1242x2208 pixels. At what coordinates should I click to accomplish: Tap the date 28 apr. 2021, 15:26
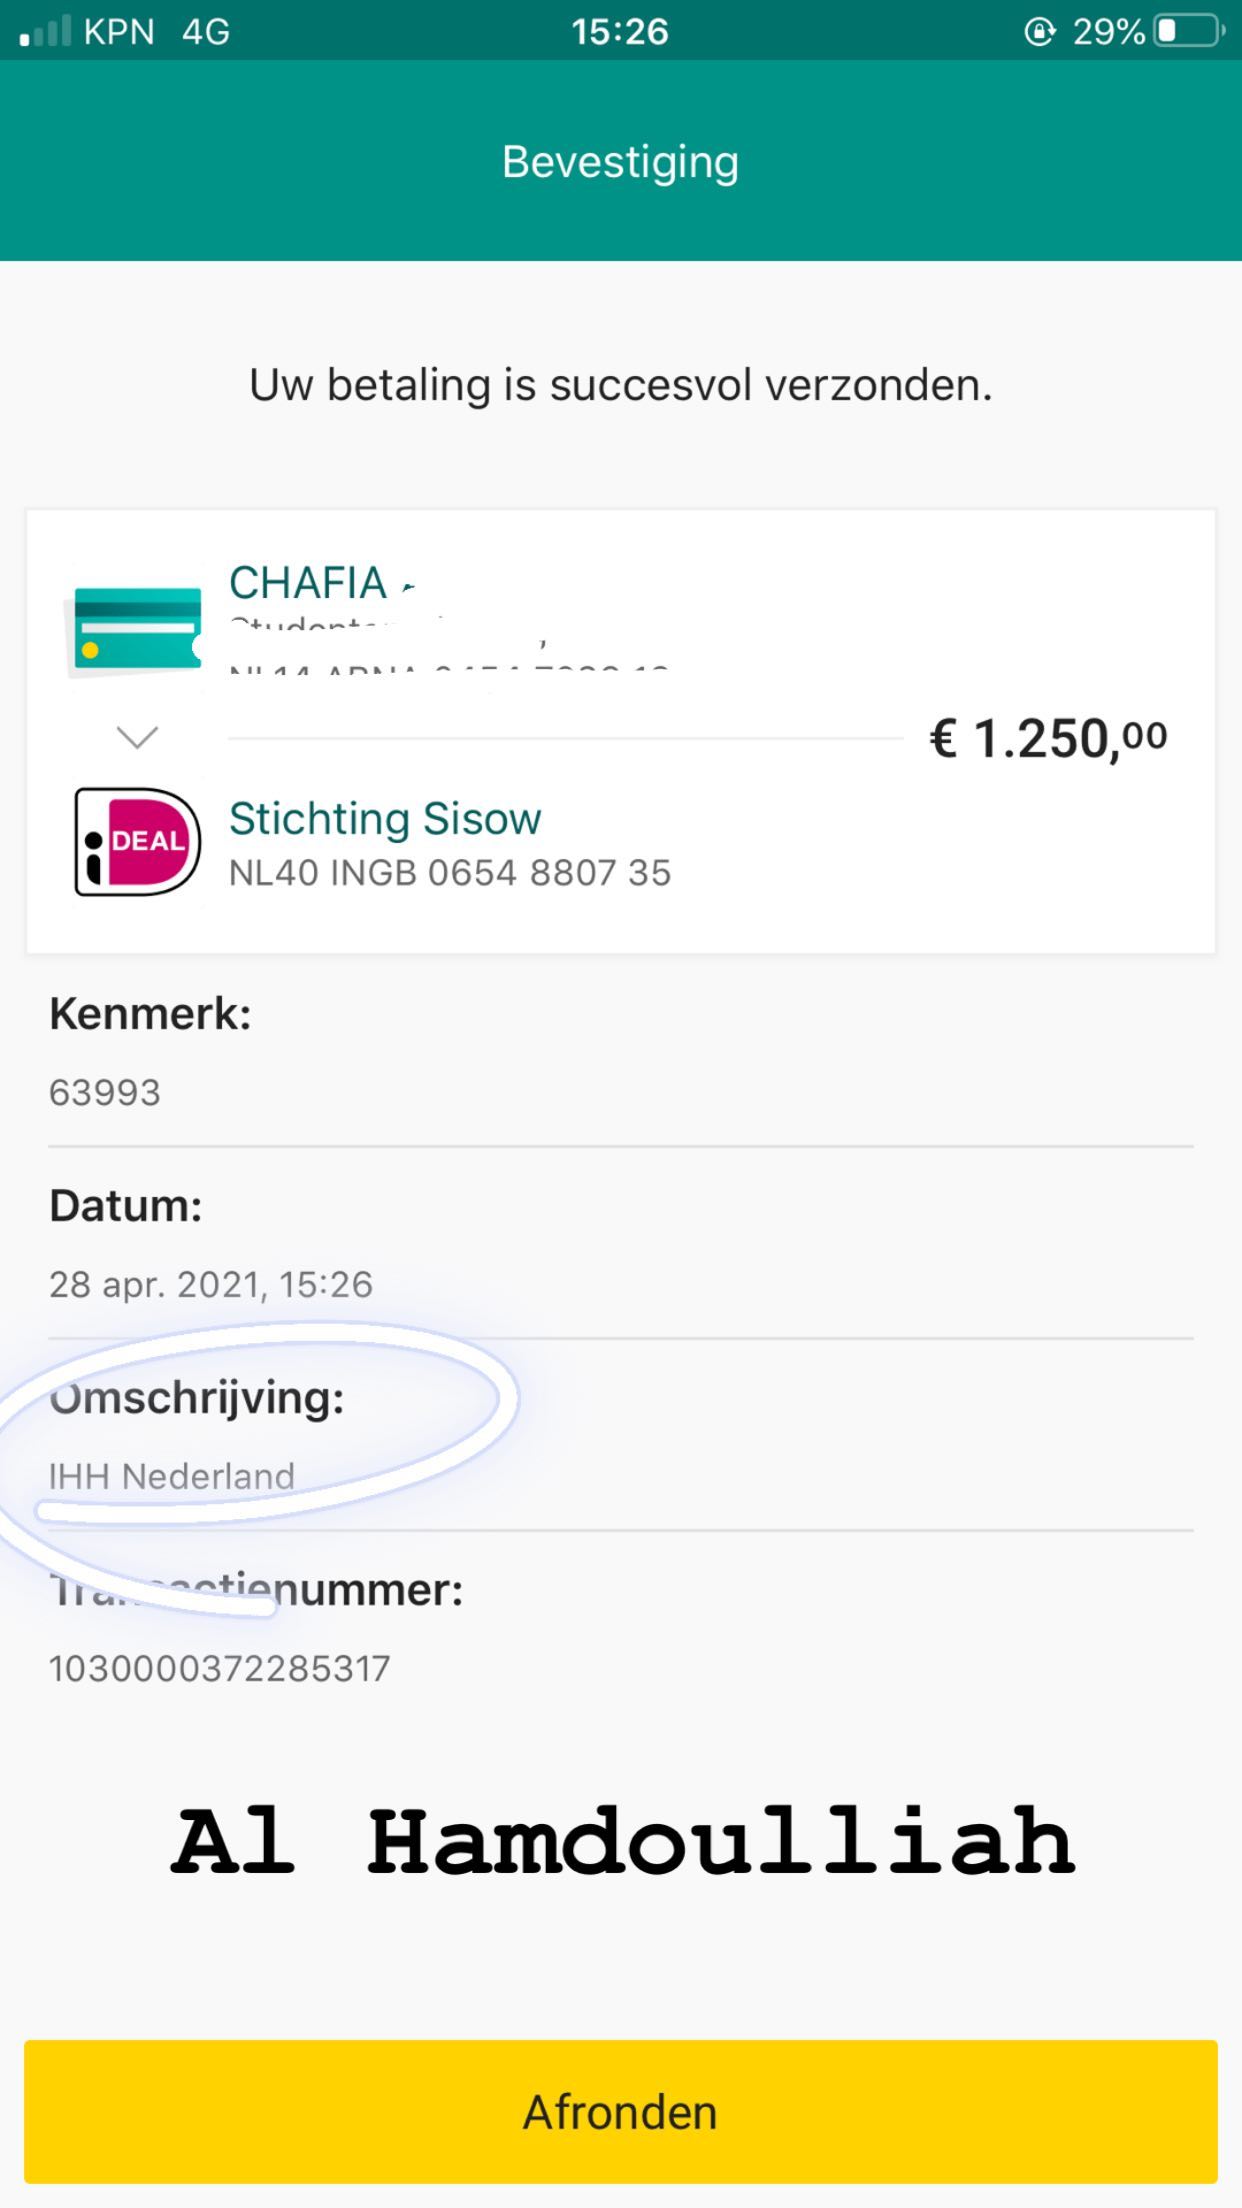click(x=211, y=1285)
